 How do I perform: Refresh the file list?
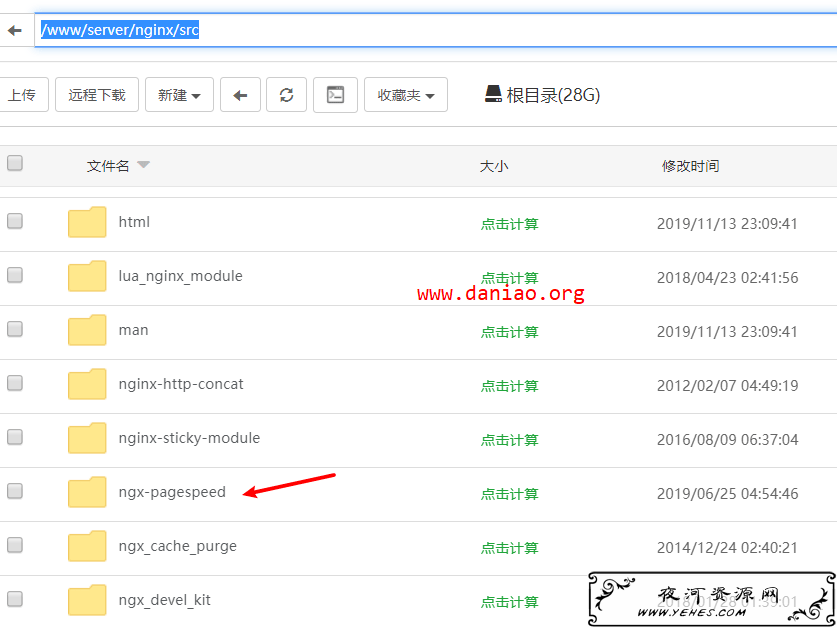[x=287, y=95]
